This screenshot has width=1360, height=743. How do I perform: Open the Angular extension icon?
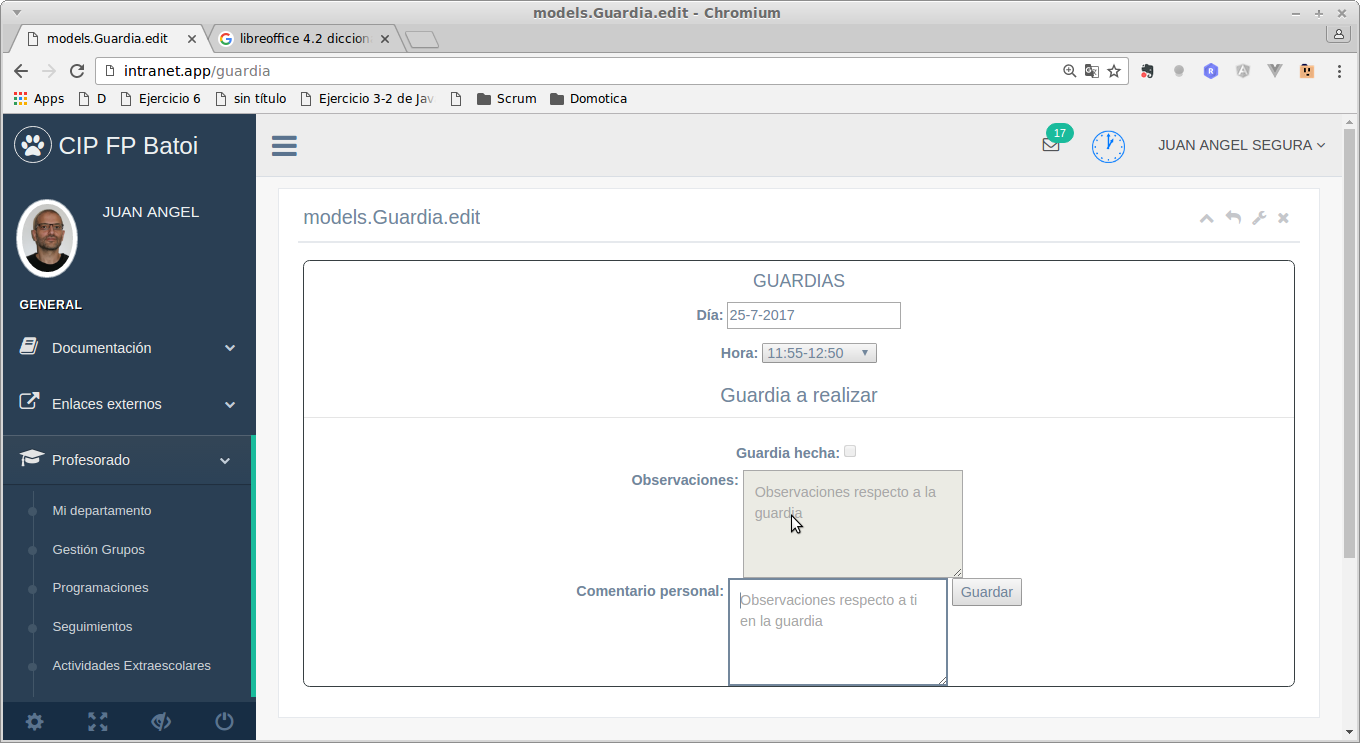point(1243,71)
